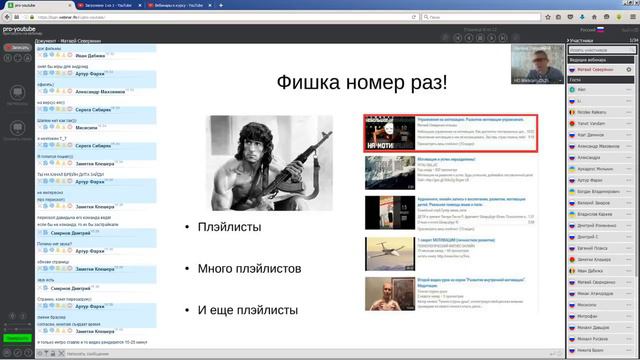Click the bottom-middle round icon in sidebar
The width and height of the screenshot is (640, 360).
point(18,352)
